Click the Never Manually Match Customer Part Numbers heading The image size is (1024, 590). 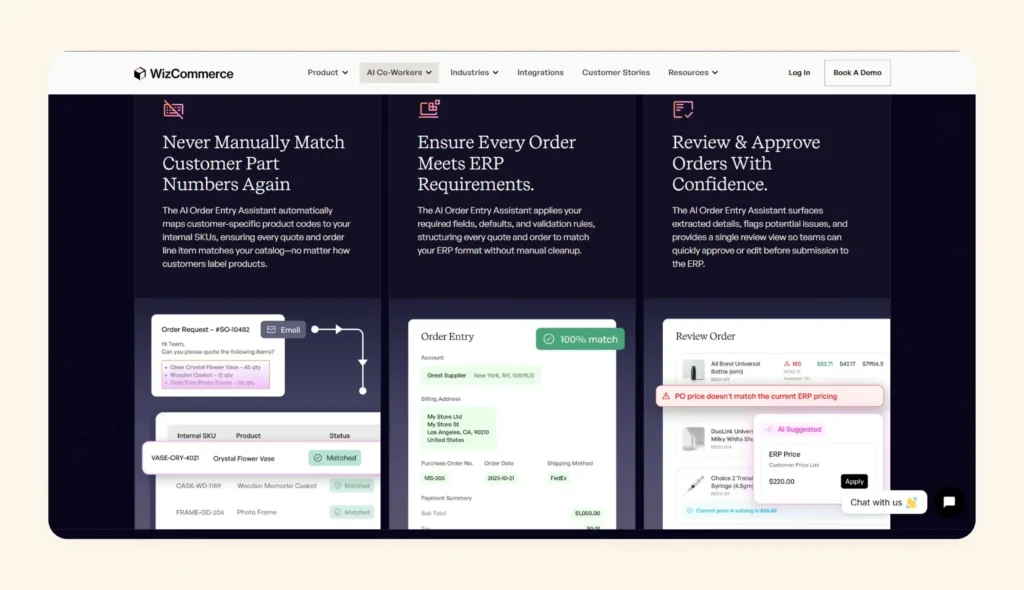(253, 163)
